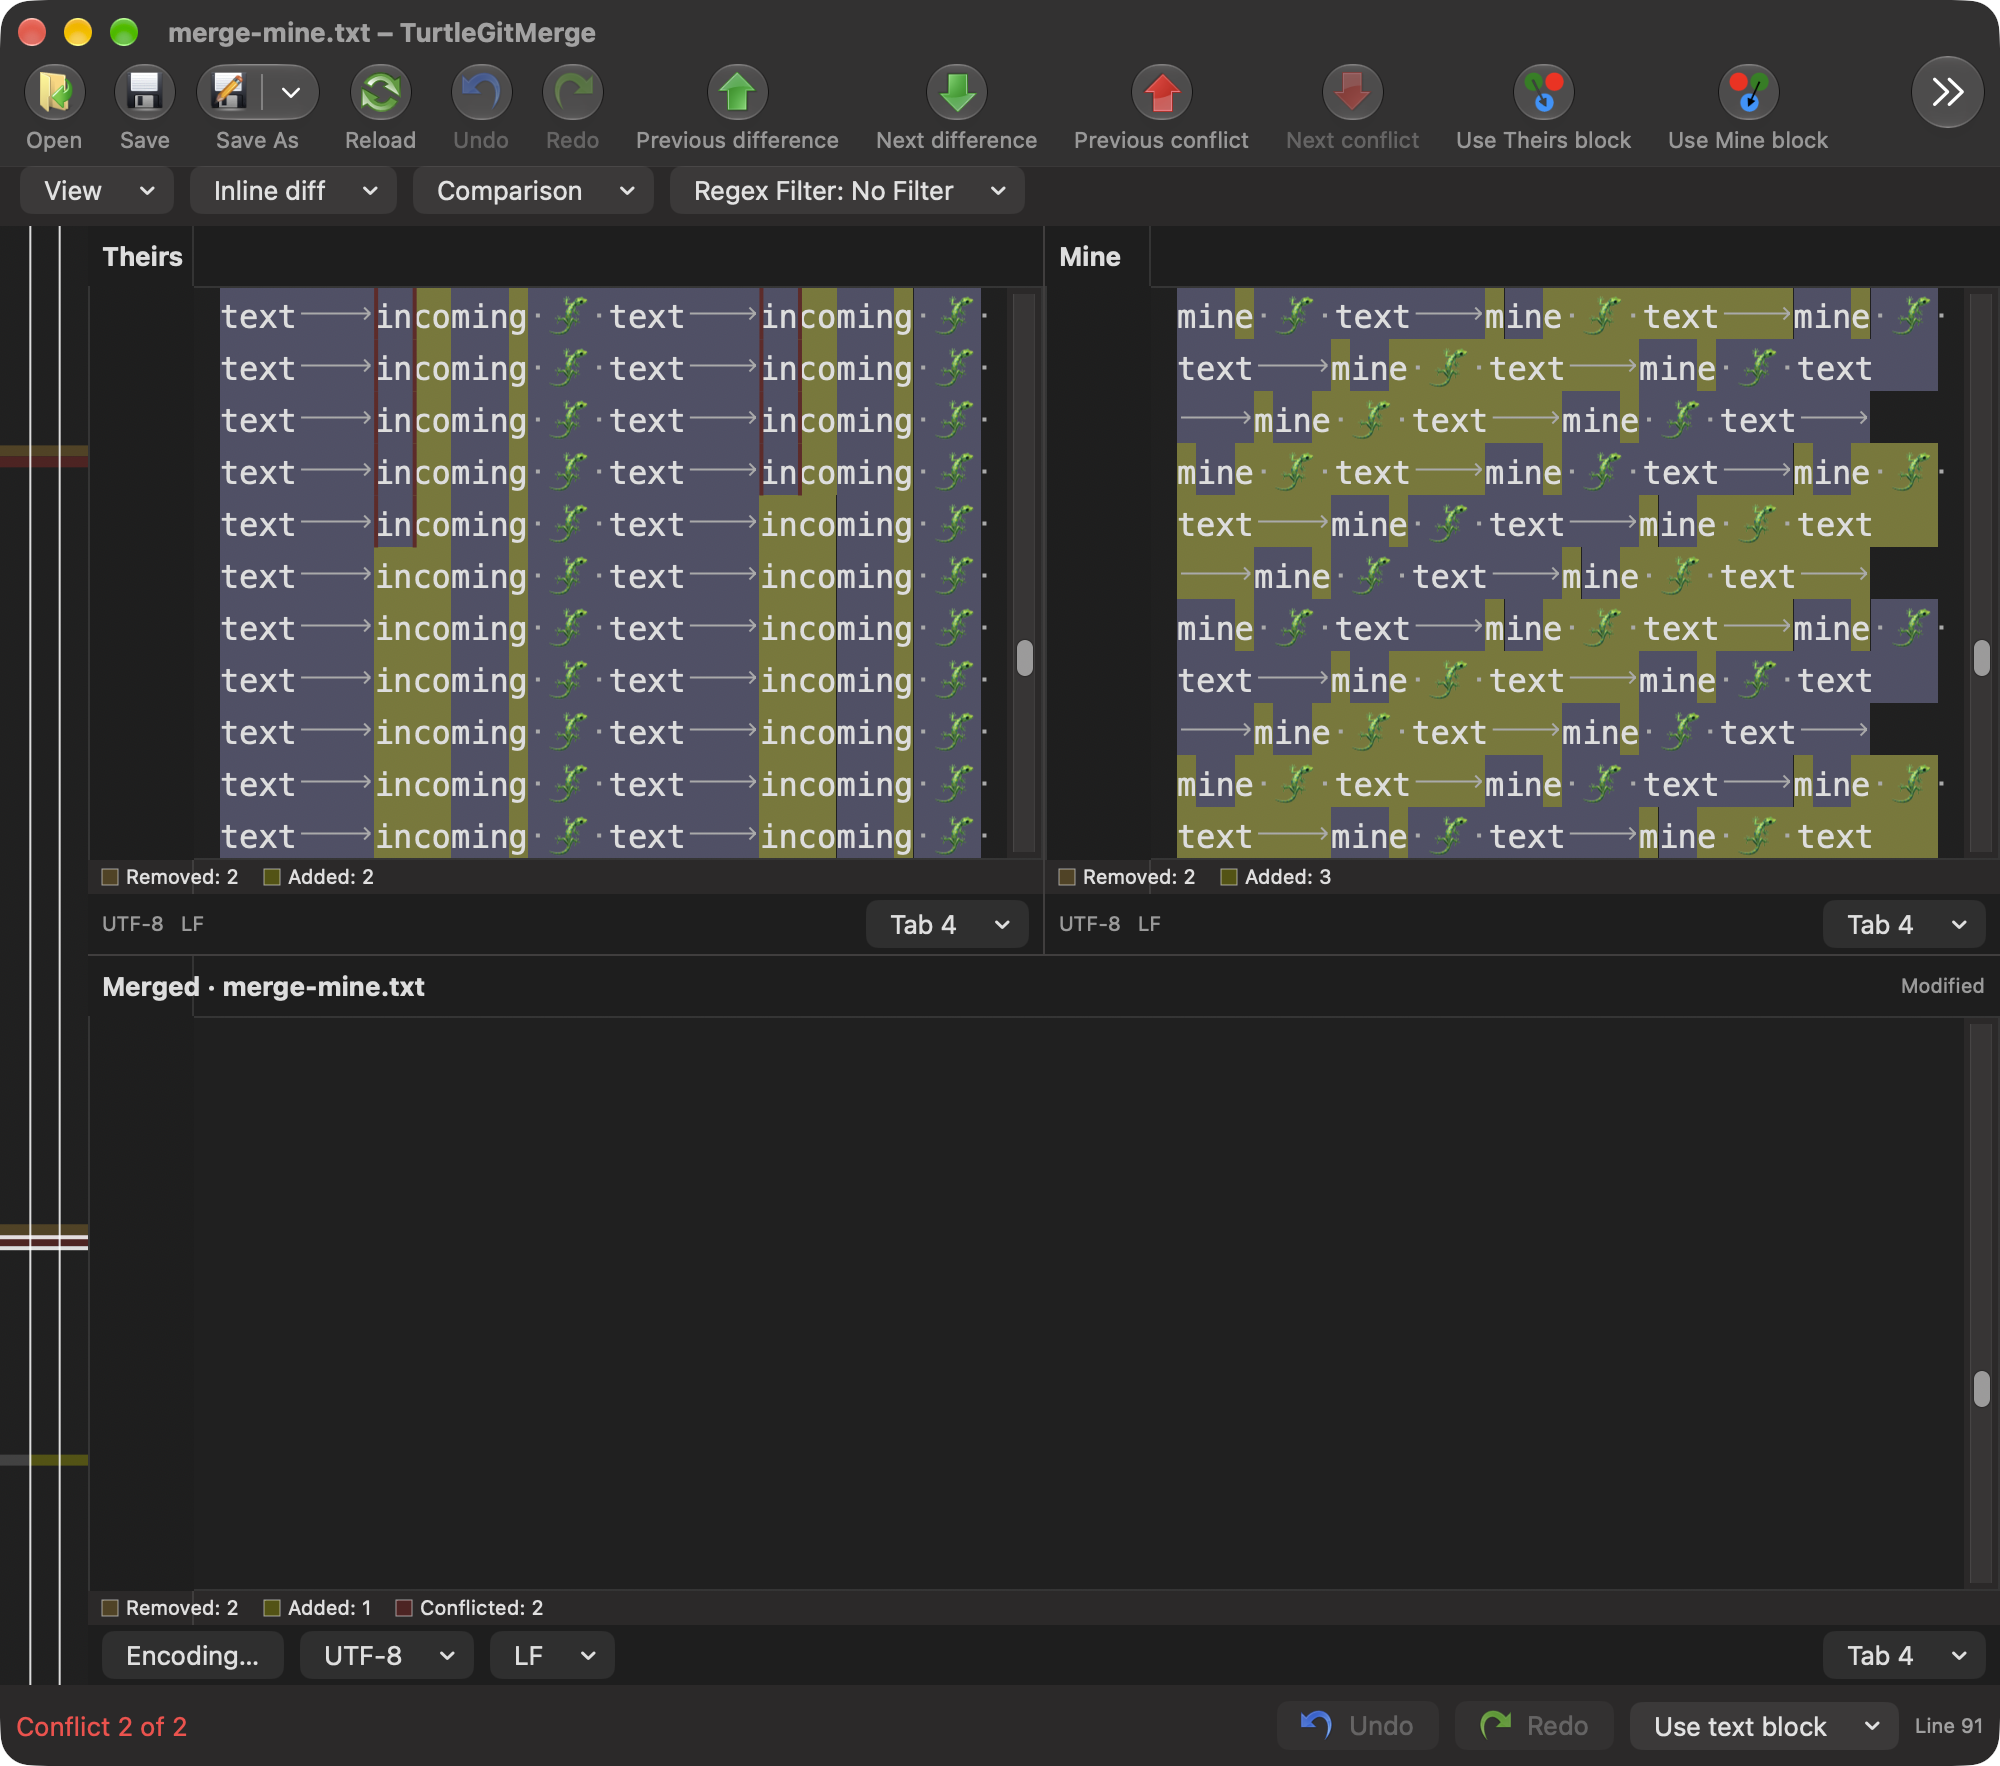Apply Use Mine block
Image resolution: width=2000 pixels, height=1766 pixels.
1748,93
